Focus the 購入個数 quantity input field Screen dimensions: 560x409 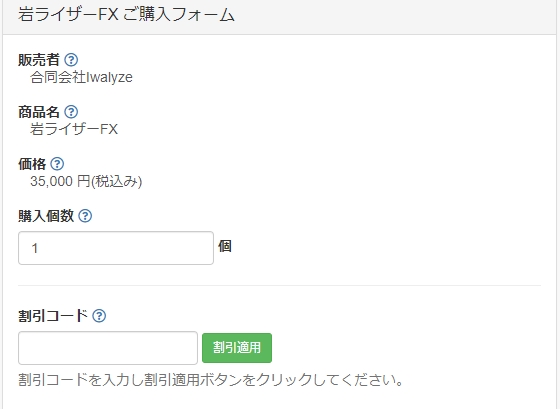[116, 248]
